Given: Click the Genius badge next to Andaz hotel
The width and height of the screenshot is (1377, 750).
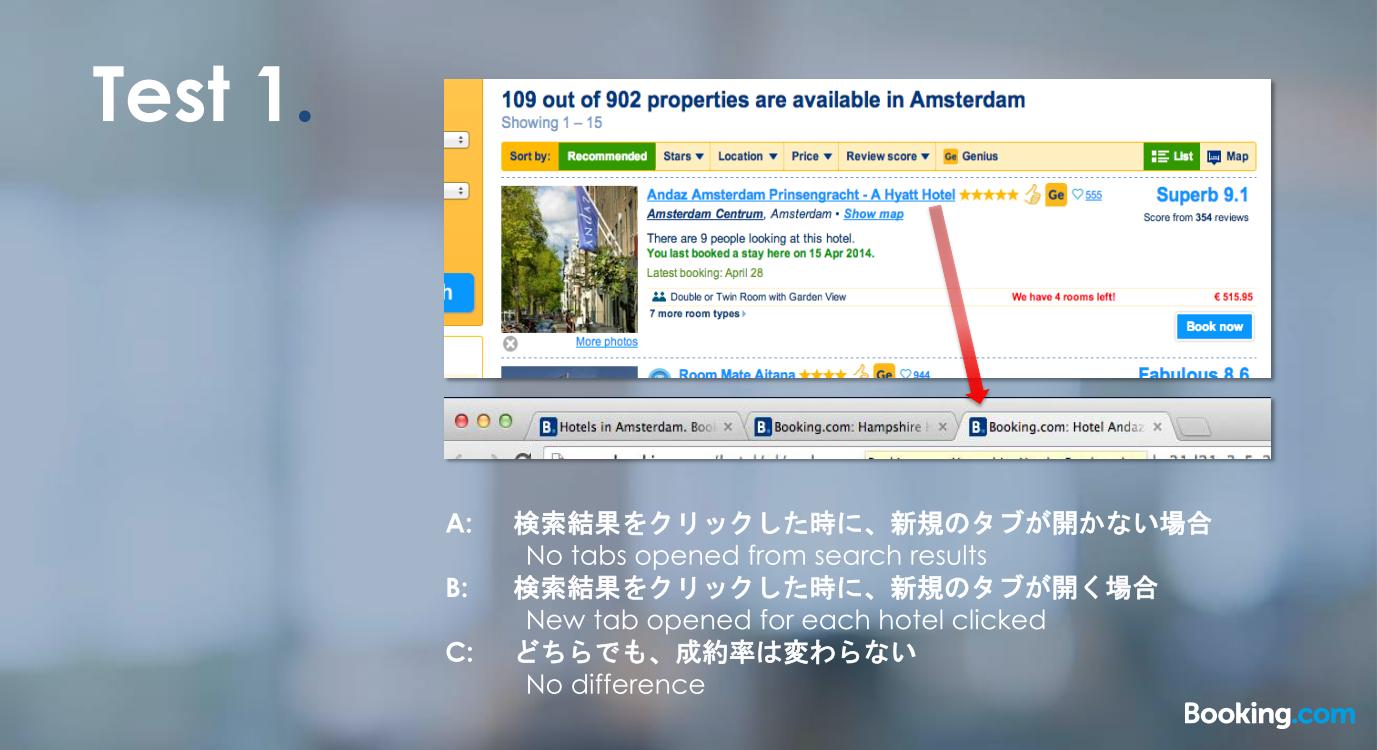Looking at the screenshot, I should 1055,195.
